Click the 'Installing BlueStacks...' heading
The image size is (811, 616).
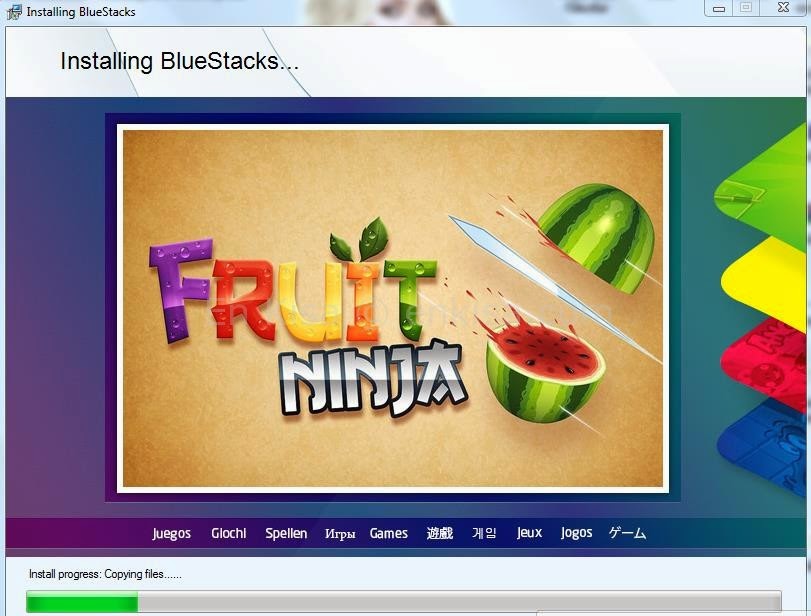pos(179,61)
